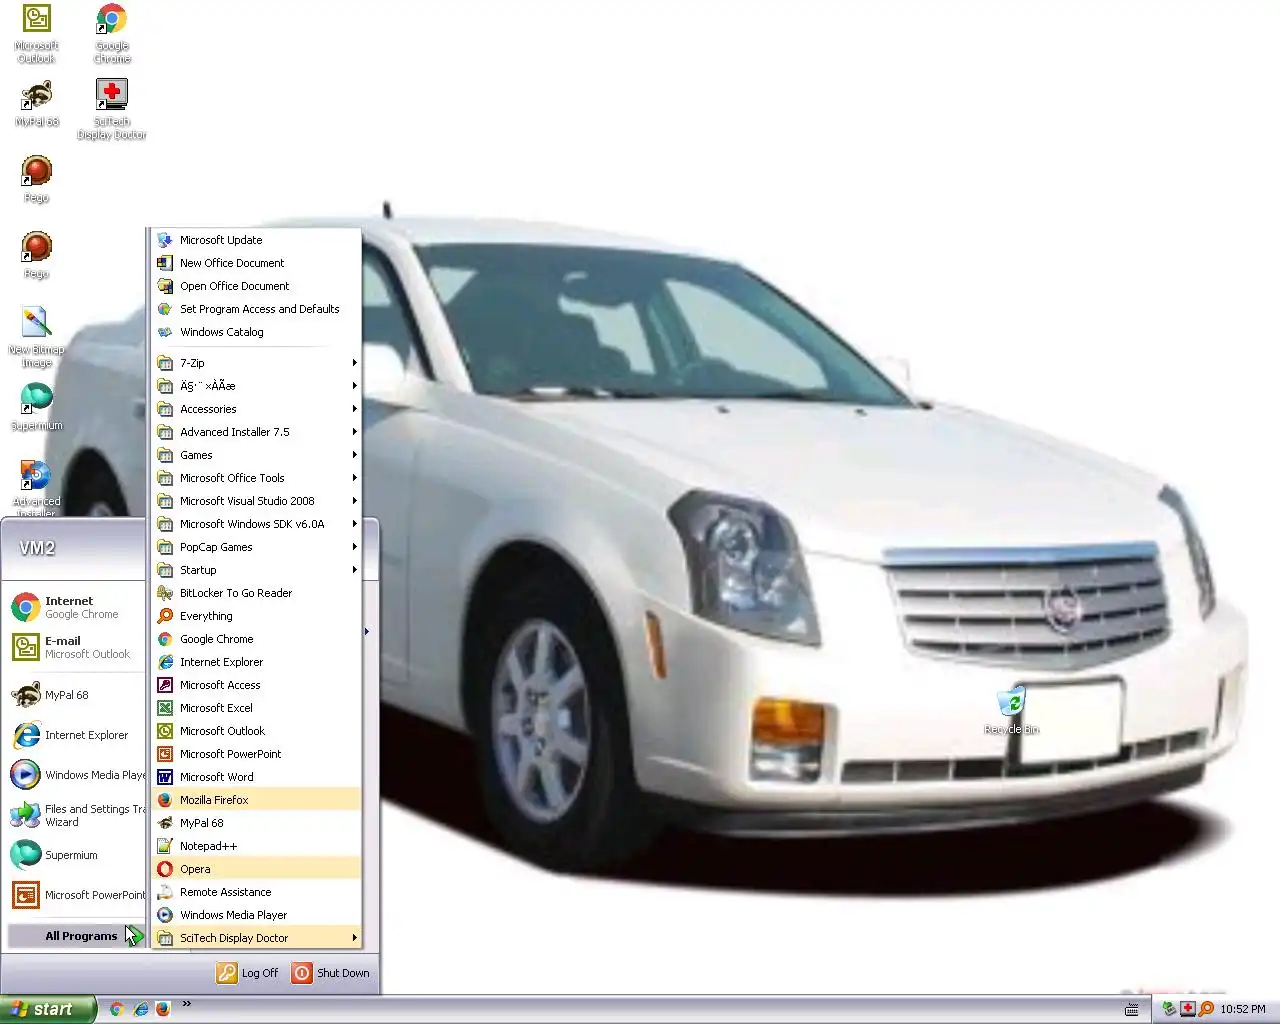Launch Microsoft Excel

(256, 708)
